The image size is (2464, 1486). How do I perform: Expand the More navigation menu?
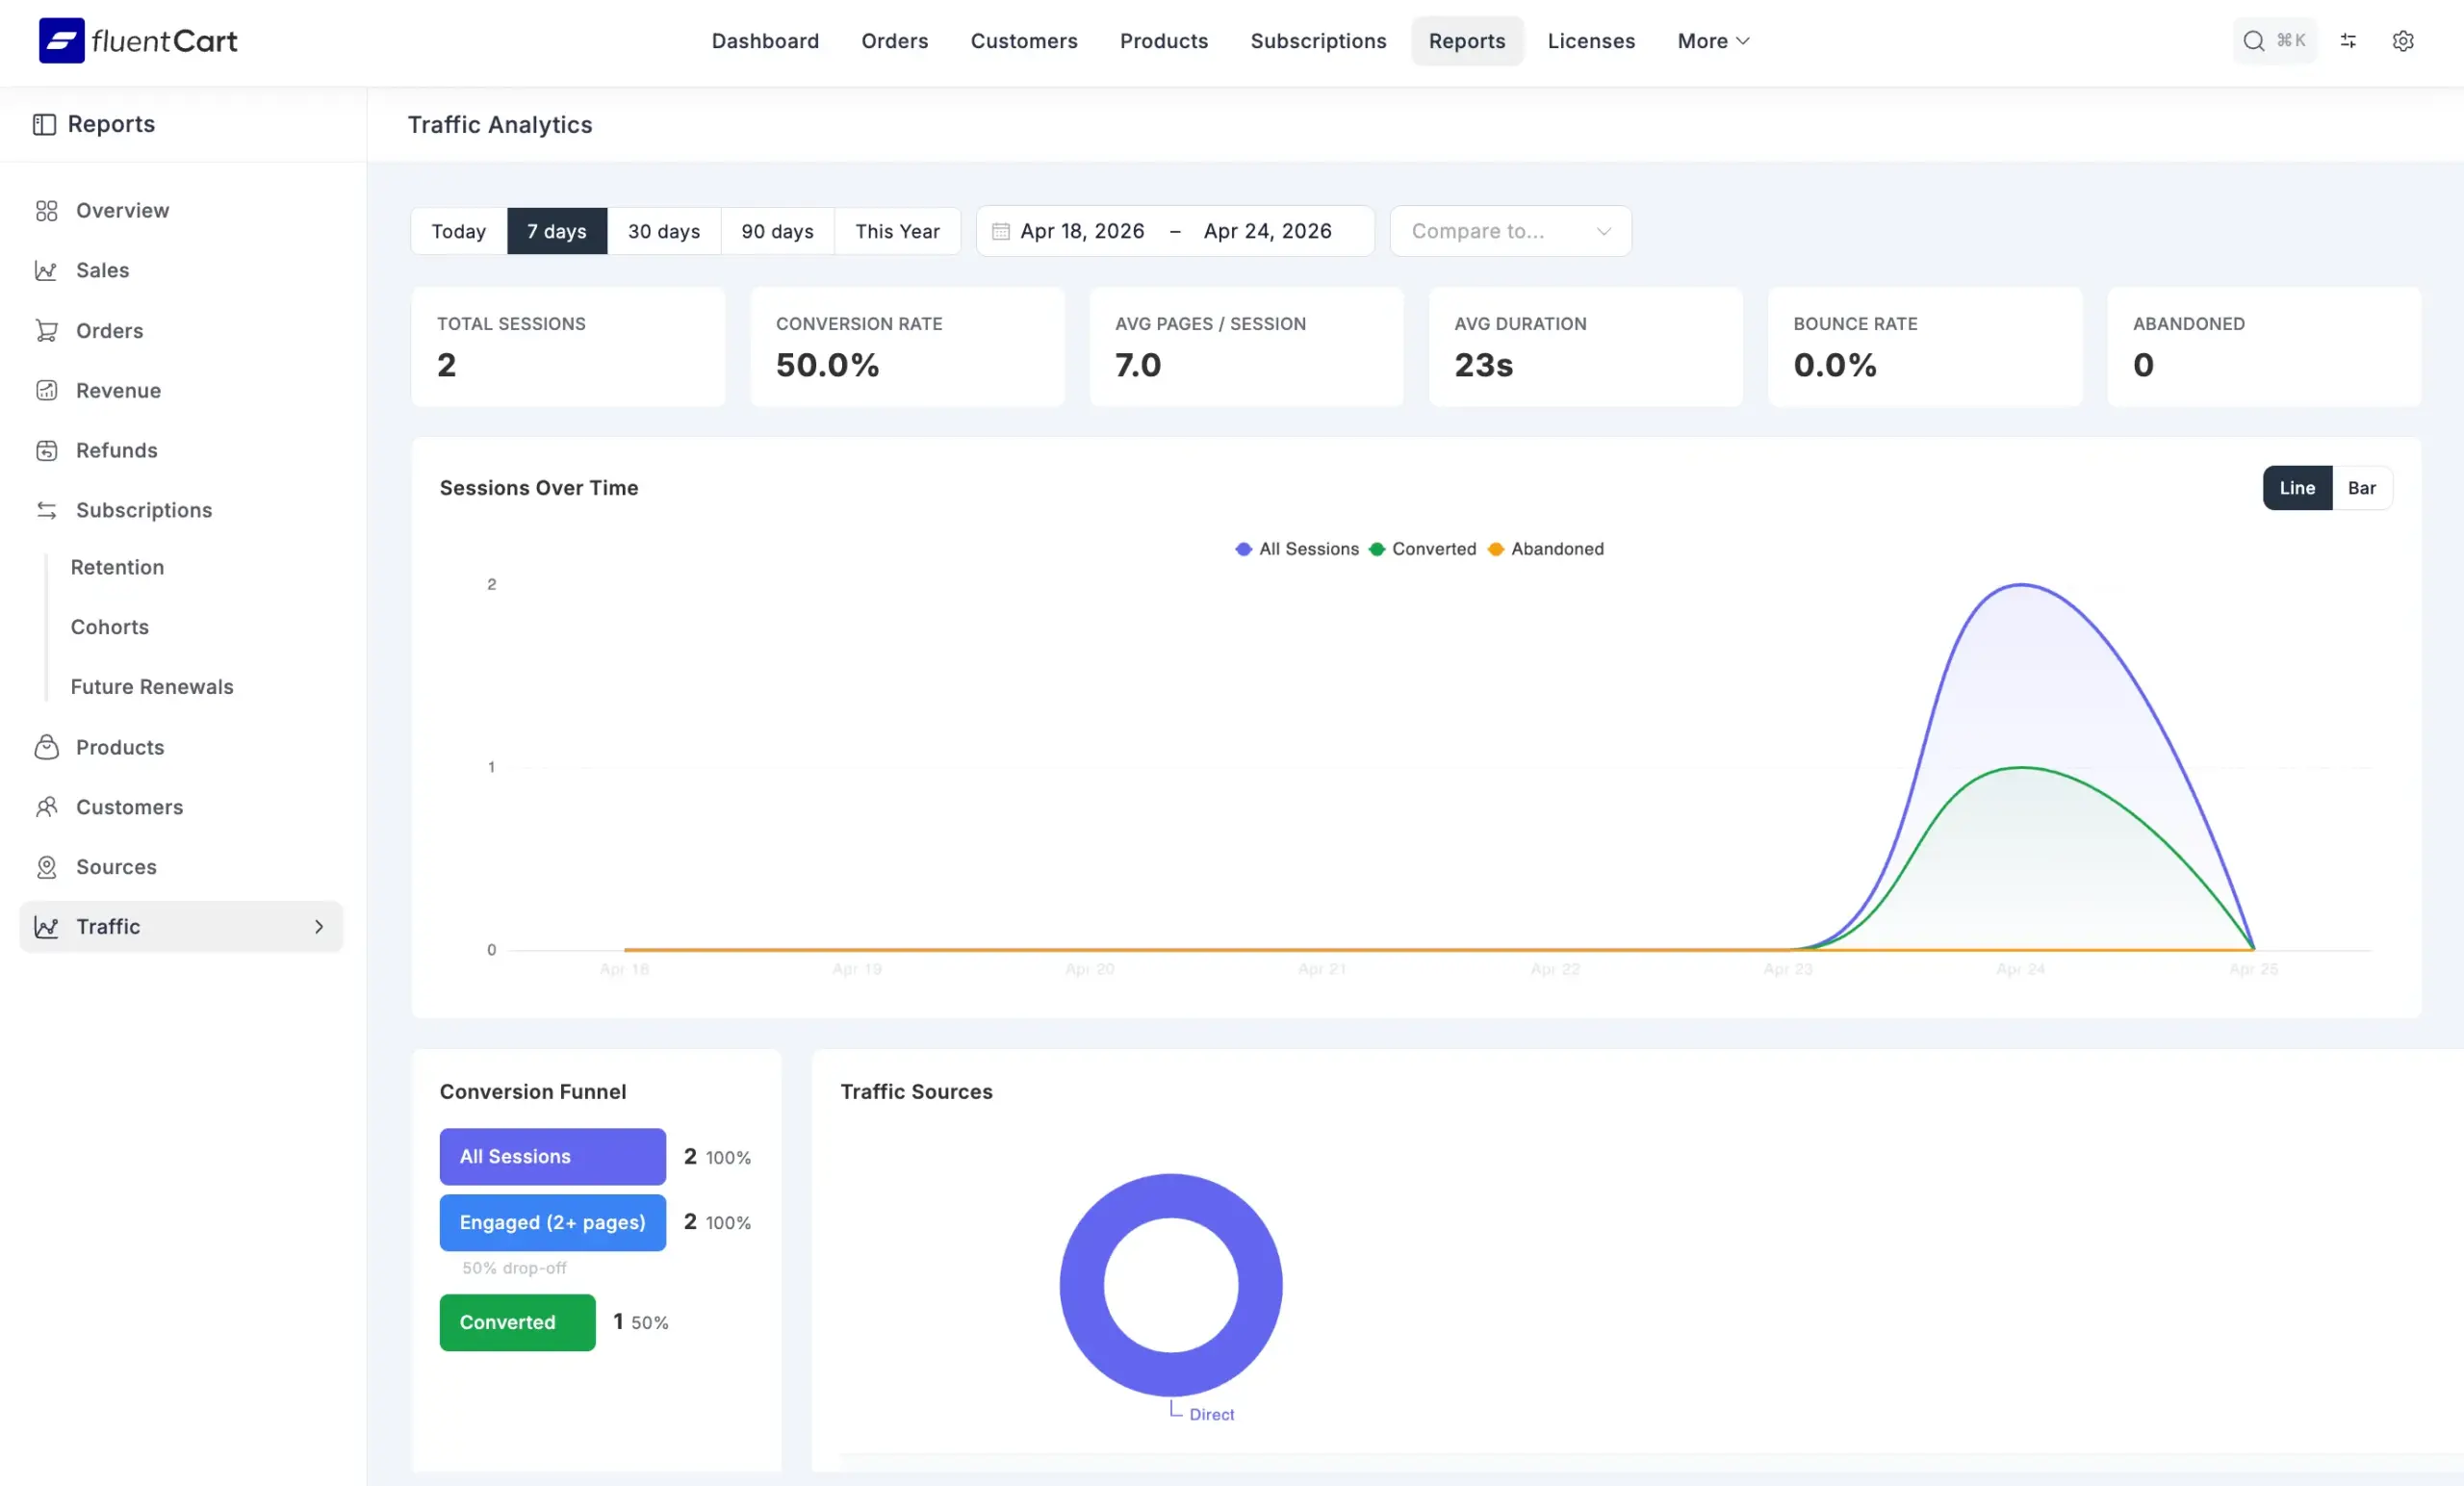pyautogui.click(x=1712, y=41)
